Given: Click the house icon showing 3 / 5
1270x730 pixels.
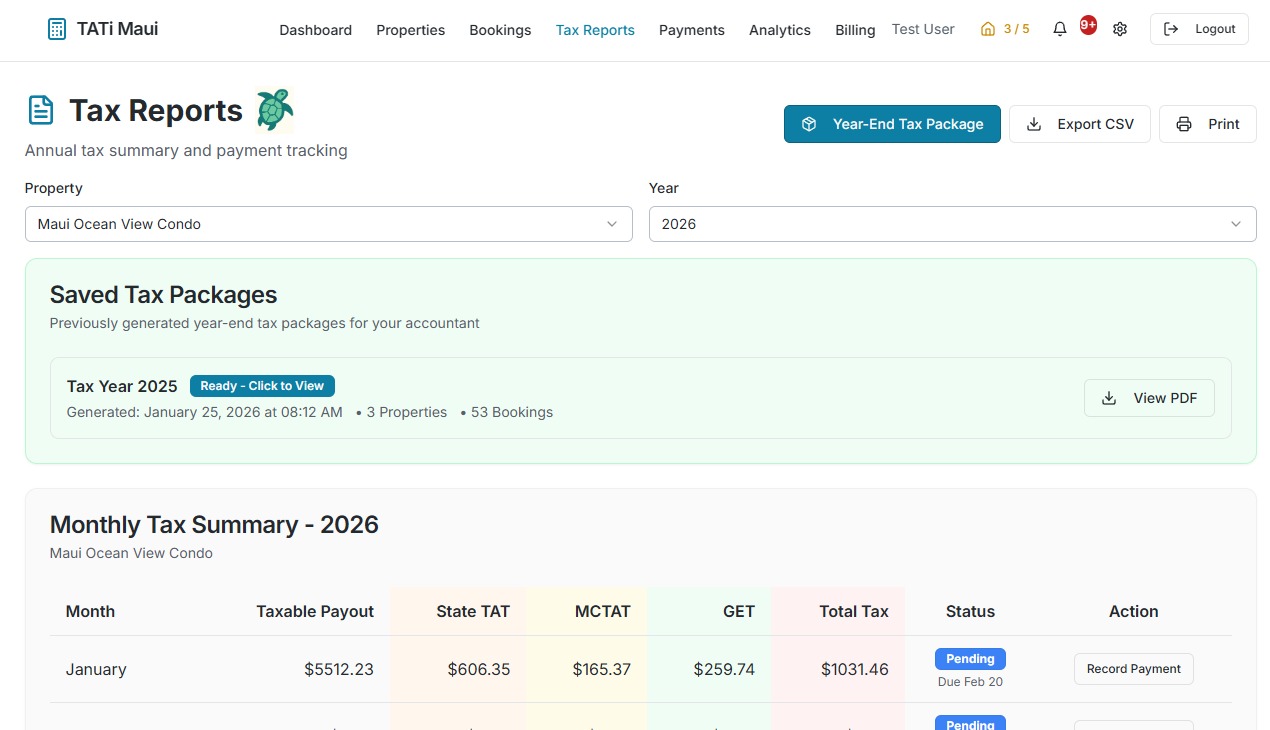Looking at the screenshot, I should [x=988, y=30].
